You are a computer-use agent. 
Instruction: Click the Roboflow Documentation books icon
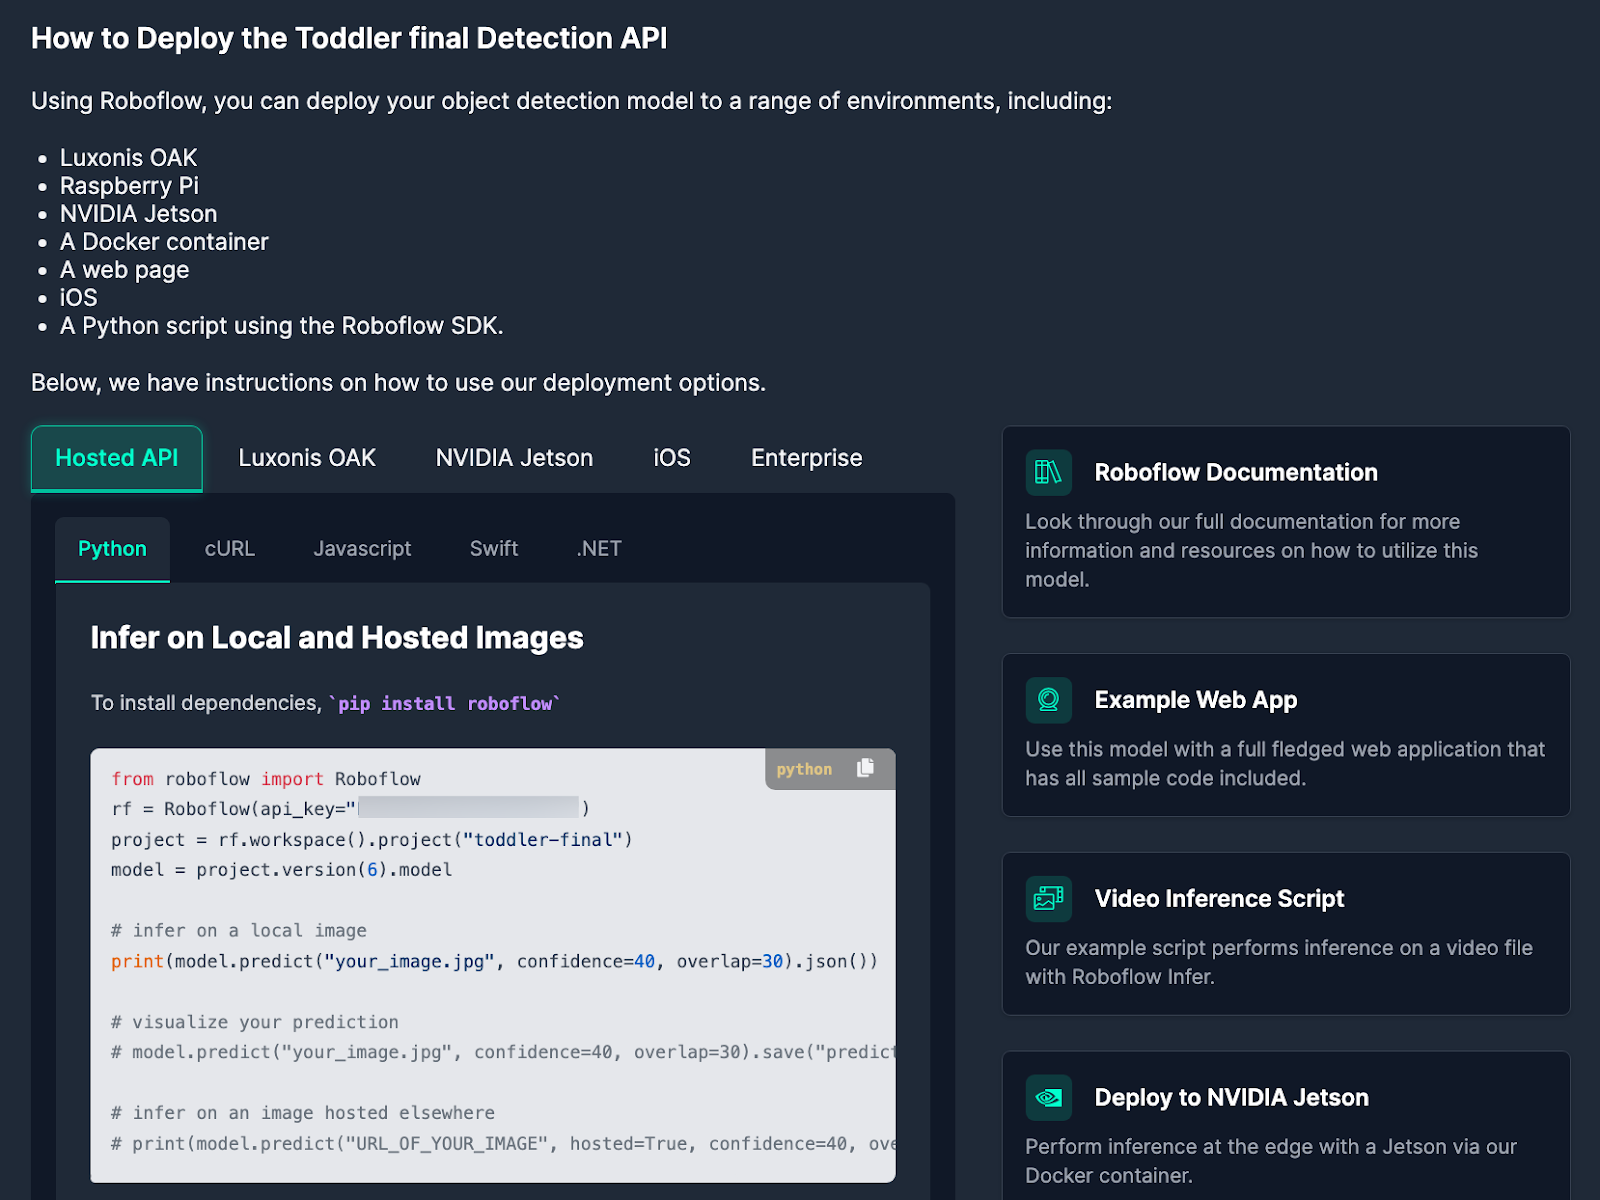tap(1048, 472)
